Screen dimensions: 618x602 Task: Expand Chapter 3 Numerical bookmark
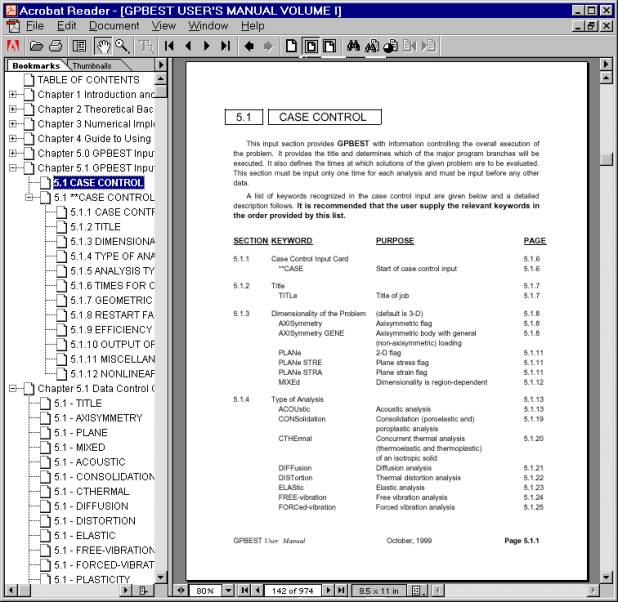coord(13,124)
